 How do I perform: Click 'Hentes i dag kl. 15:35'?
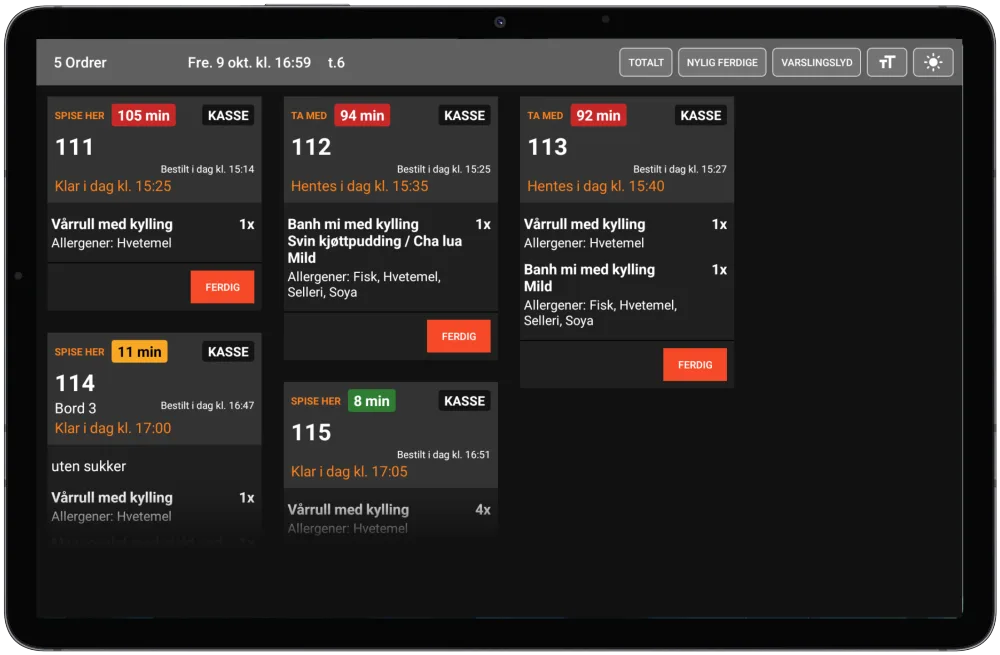[360, 186]
